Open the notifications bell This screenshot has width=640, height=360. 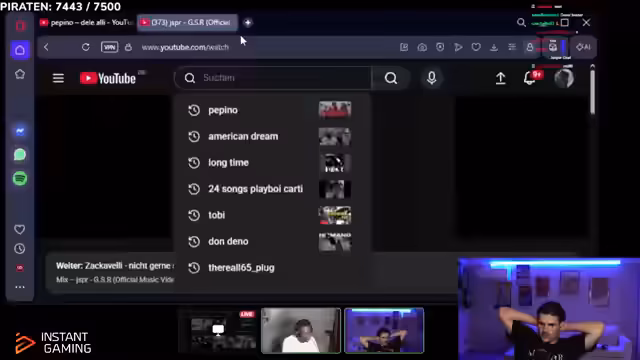(x=529, y=78)
